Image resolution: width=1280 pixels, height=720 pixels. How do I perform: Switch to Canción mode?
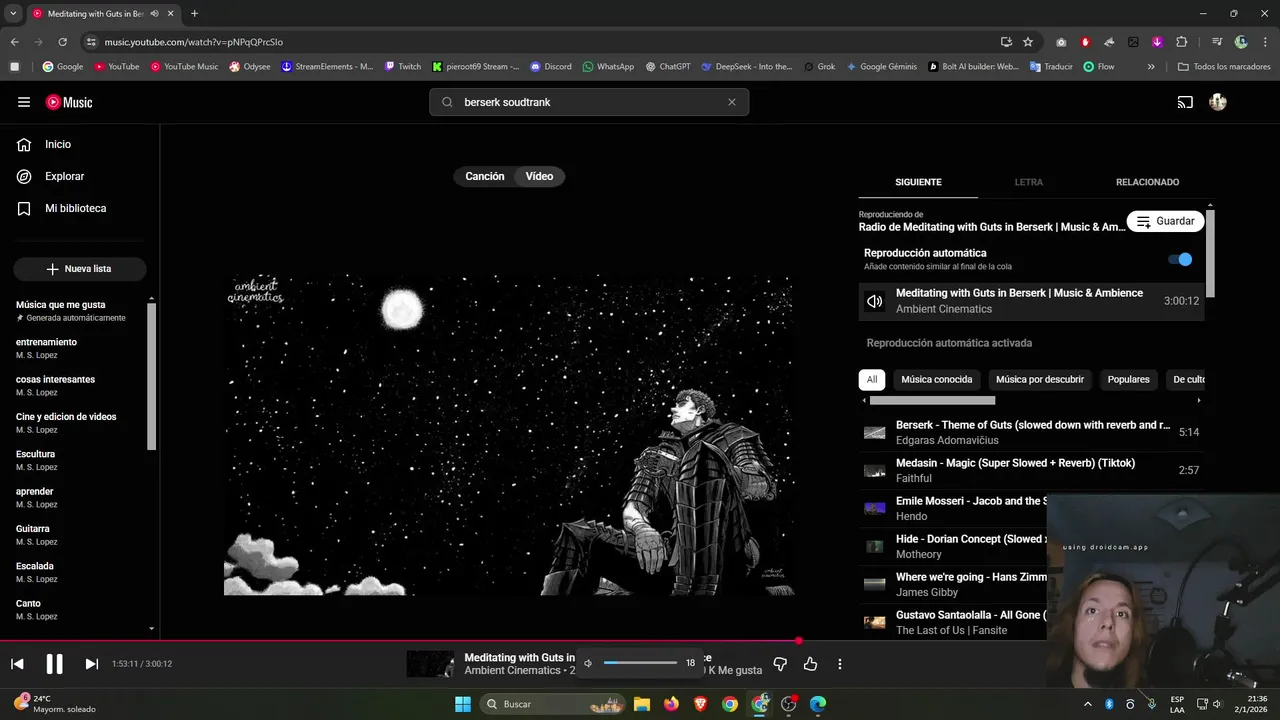click(485, 176)
